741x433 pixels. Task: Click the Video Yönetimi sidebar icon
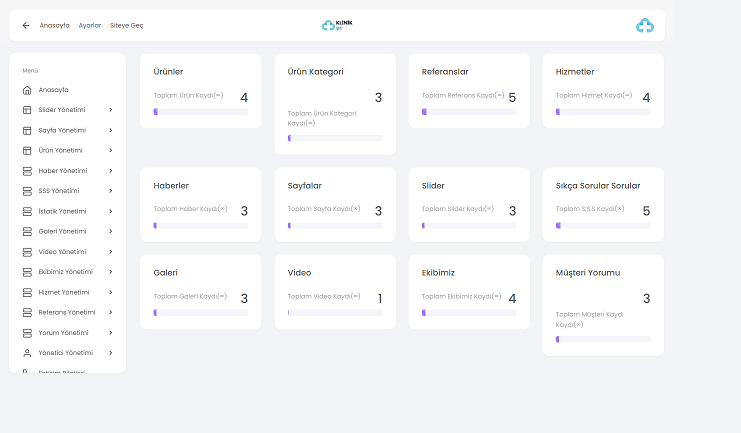click(x=27, y=252)
